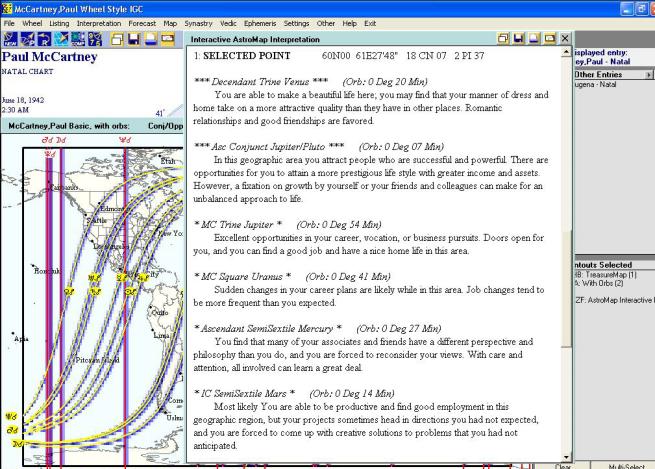Click the 'McCartney,Paul Basic, with orbs' map header
The image size is (655, 469).
[69, 126]
